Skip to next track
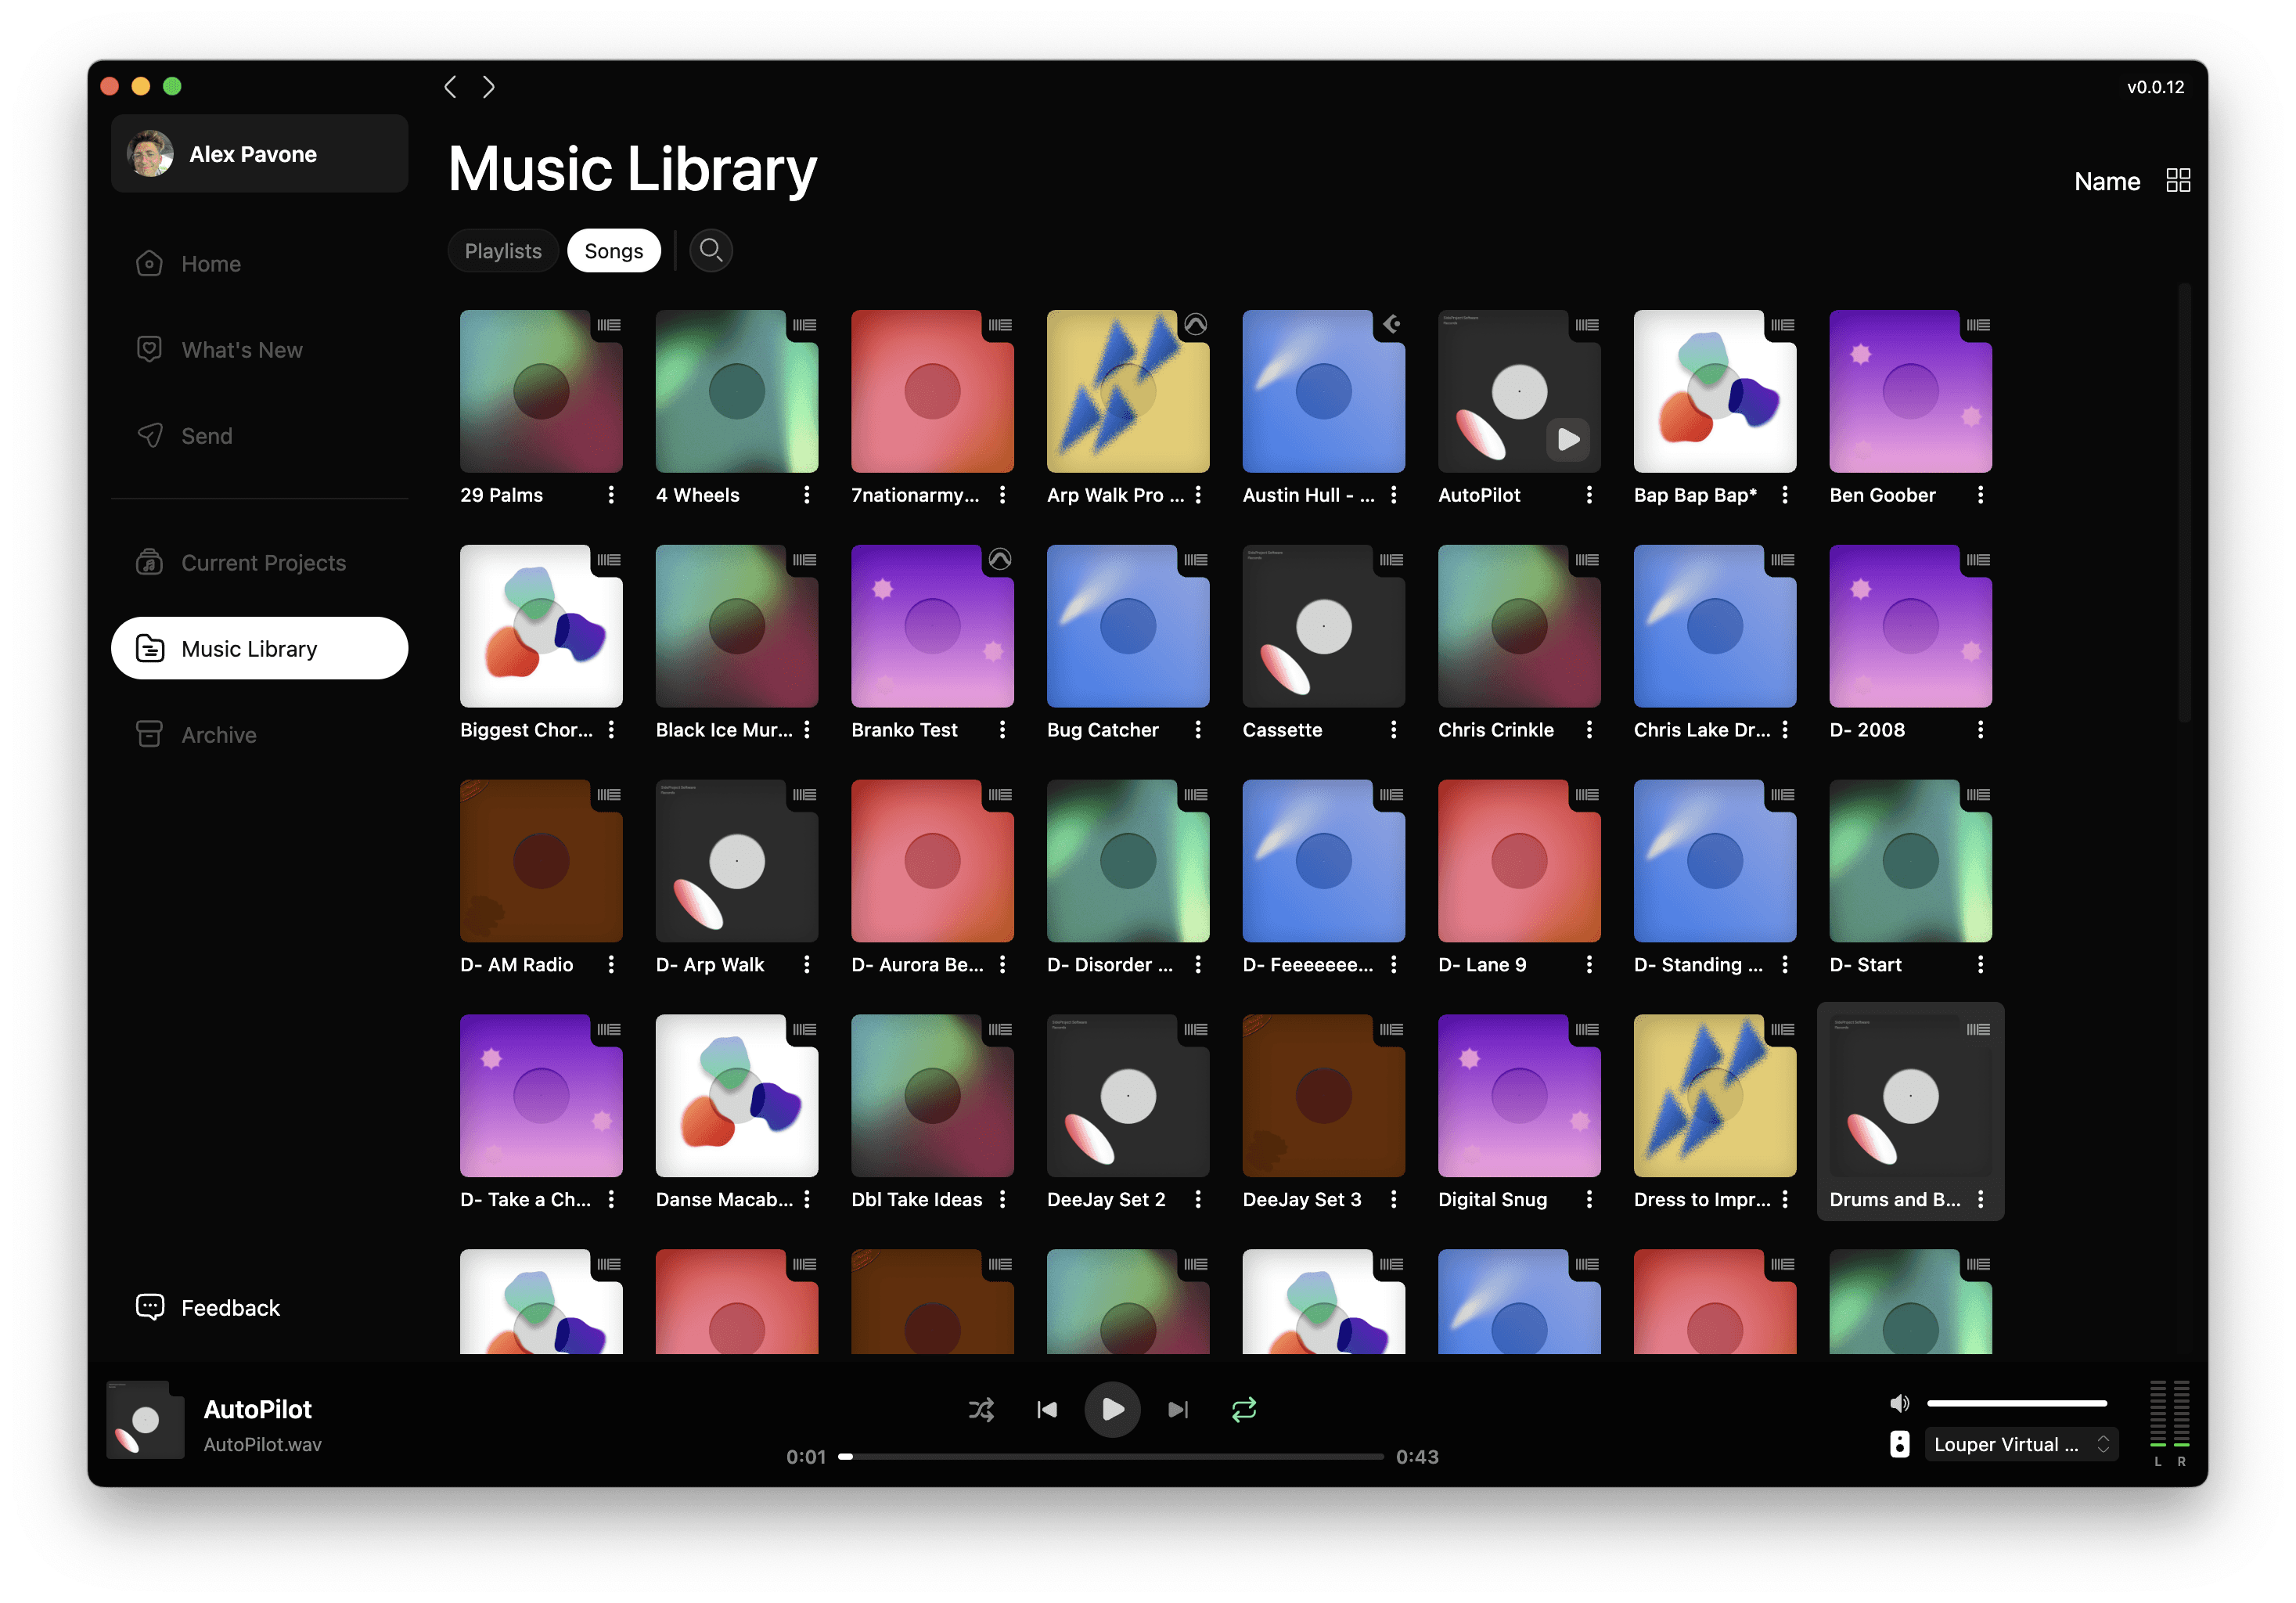This screenshot has height=1603, width=2296. pos(1178,1409)
